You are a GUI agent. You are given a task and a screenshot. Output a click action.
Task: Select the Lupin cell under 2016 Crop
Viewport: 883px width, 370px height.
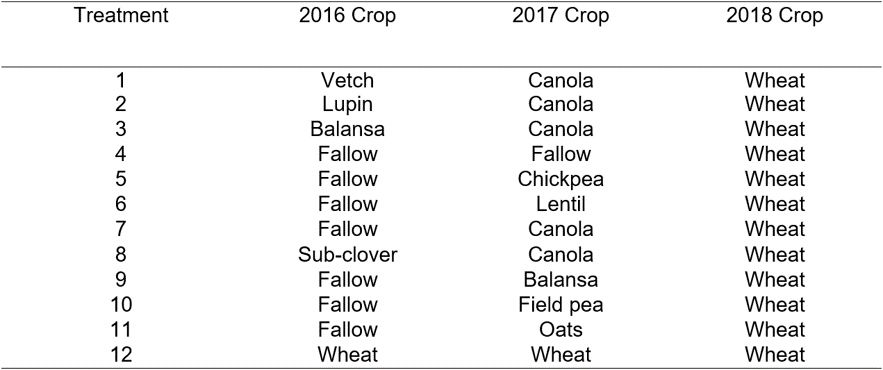(347, 105)
